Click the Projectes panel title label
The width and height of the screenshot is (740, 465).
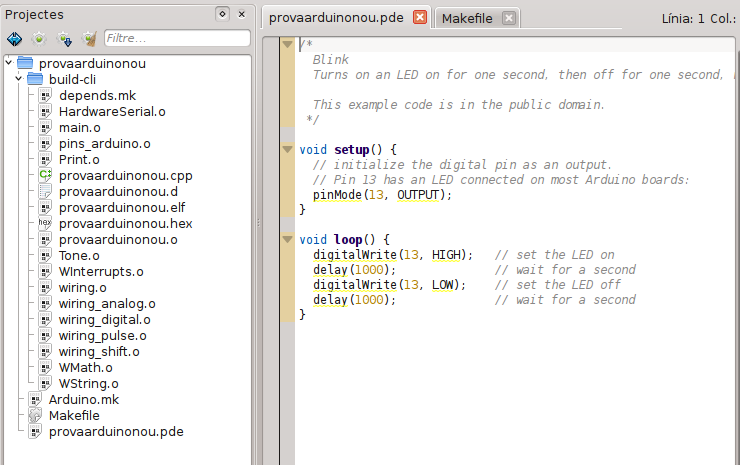34,15
